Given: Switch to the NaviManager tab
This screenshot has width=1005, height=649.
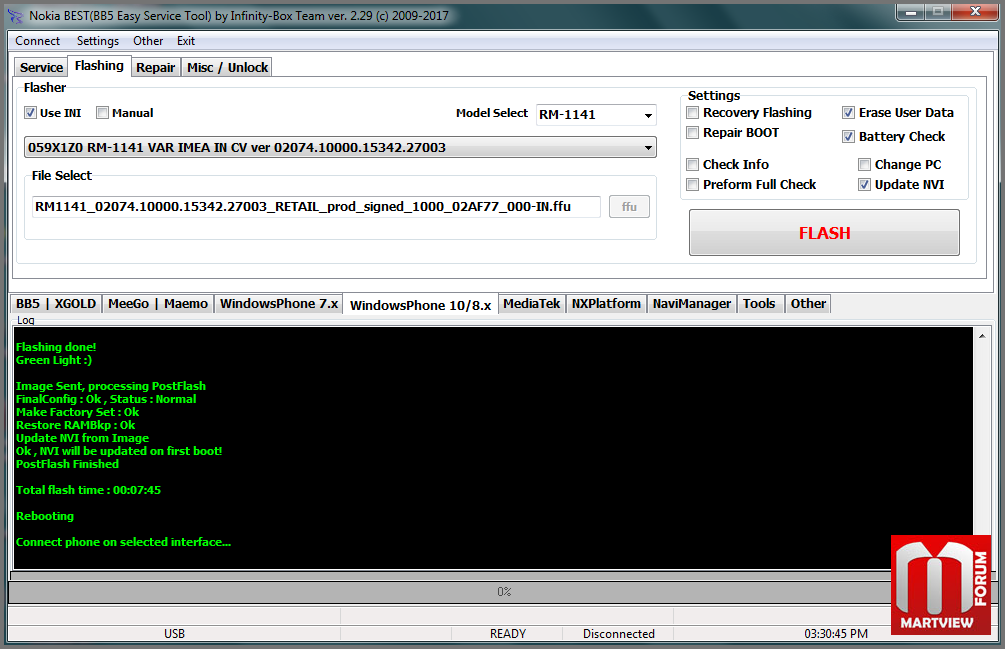Looking at the screenshot, I should pos(692,304).
